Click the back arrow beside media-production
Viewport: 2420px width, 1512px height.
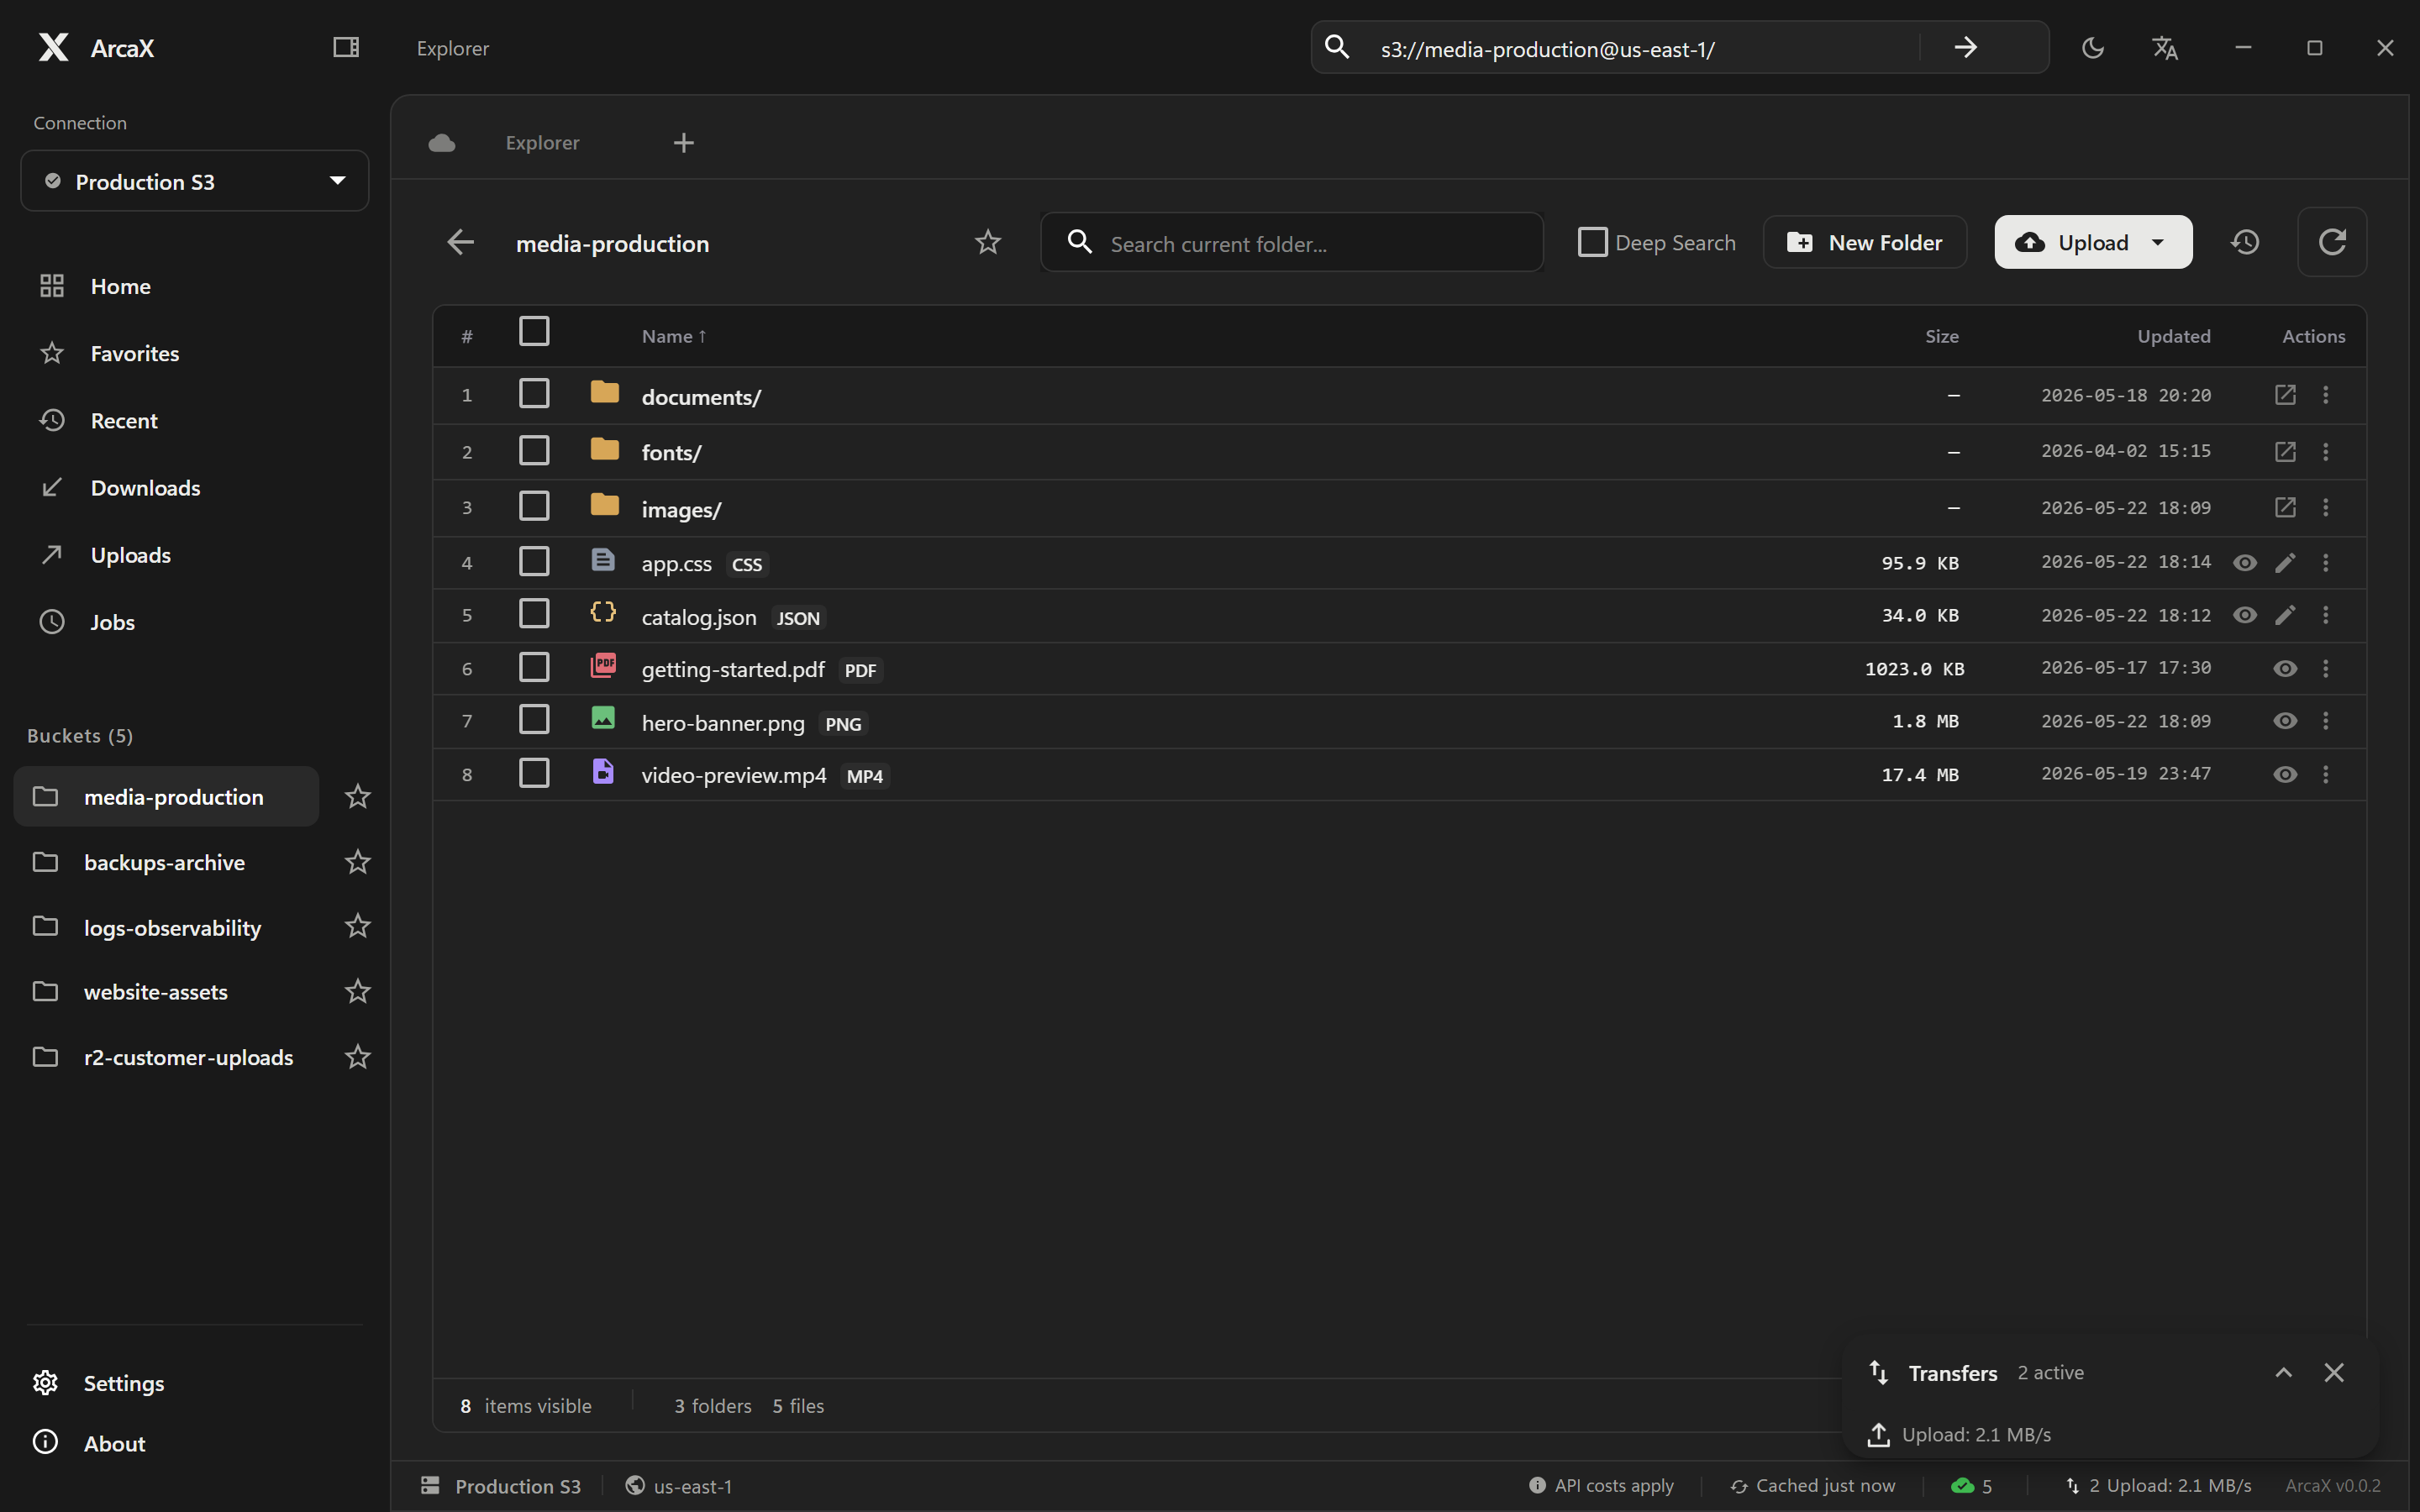click(460, 242)
